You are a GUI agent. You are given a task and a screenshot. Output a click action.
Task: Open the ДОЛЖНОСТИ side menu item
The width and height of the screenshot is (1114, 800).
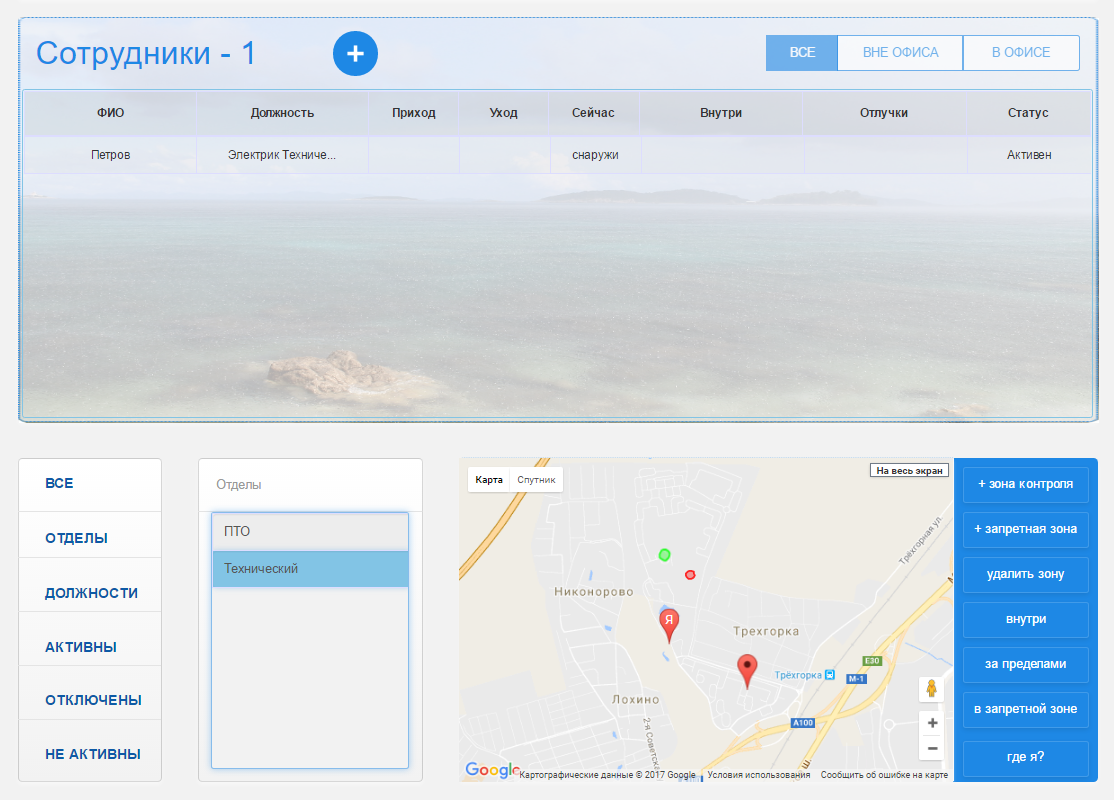coord(92,593)
